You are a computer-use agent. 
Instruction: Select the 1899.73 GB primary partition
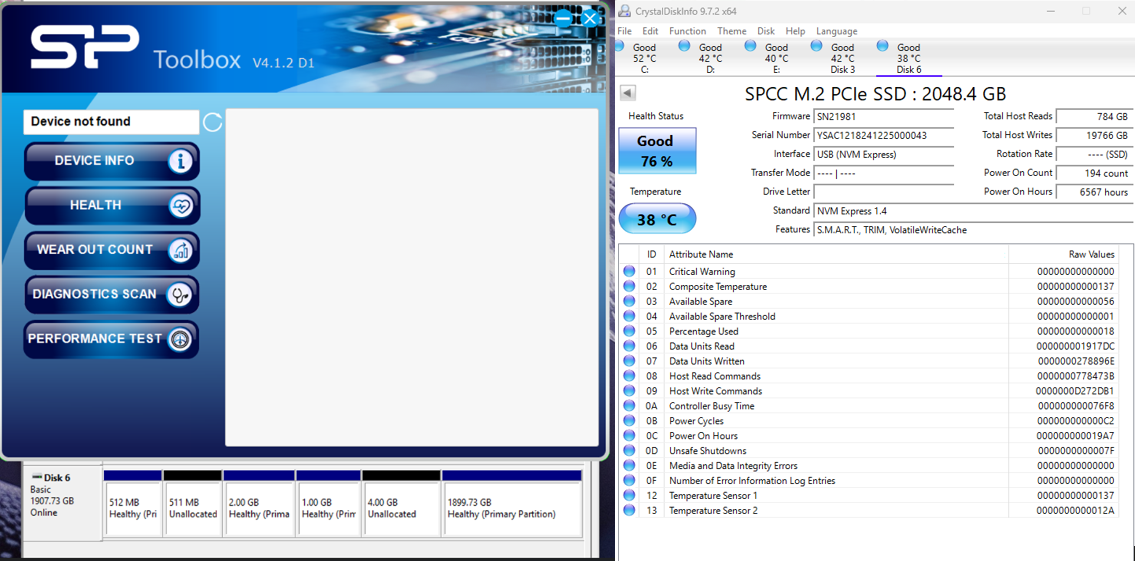[511, 508]
